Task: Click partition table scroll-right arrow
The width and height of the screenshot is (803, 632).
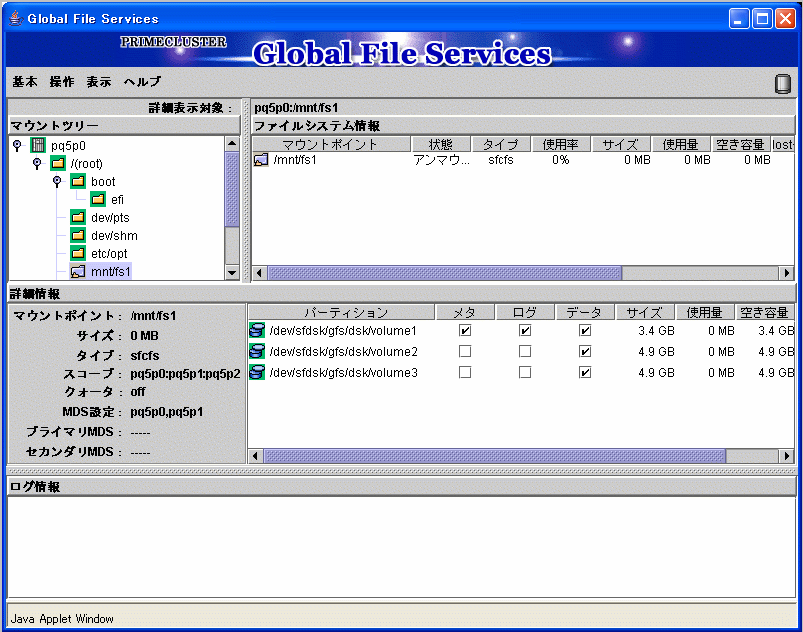Action: 786,455
